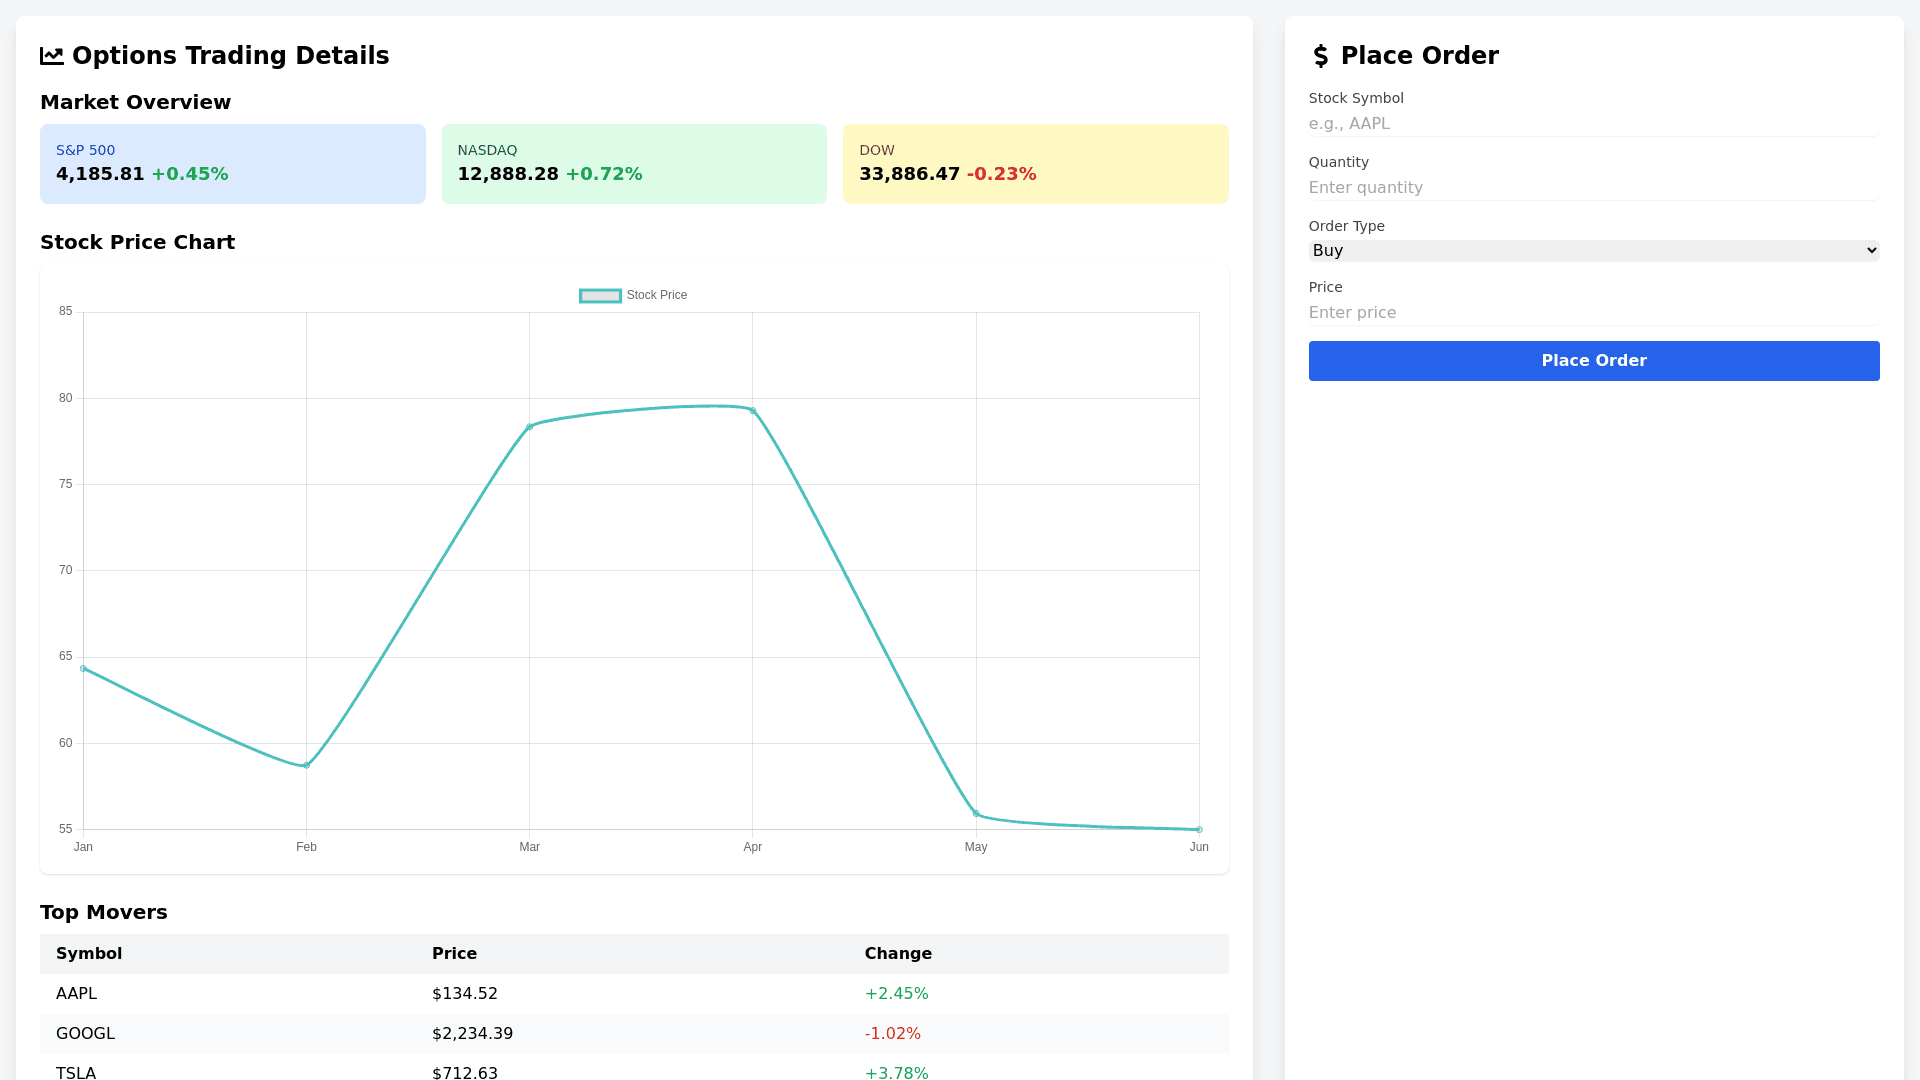
Task: Open the Order Type dropdown
Action: click(1593, 251)
